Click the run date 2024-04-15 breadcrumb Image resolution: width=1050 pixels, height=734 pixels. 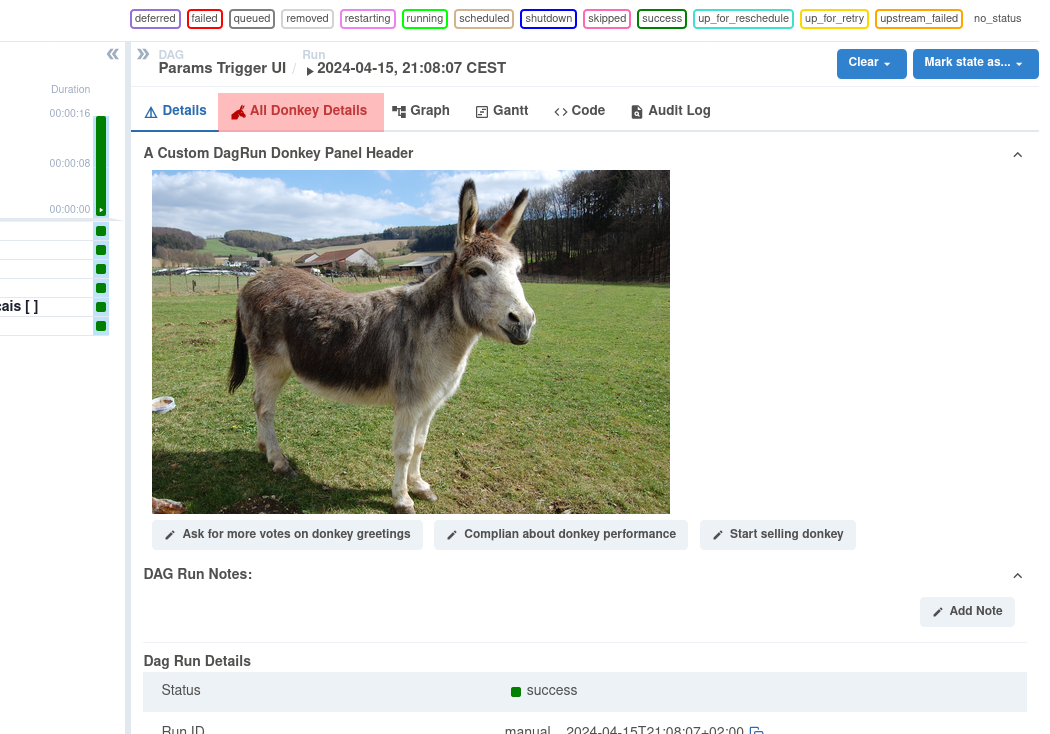[x=411, y=68]
